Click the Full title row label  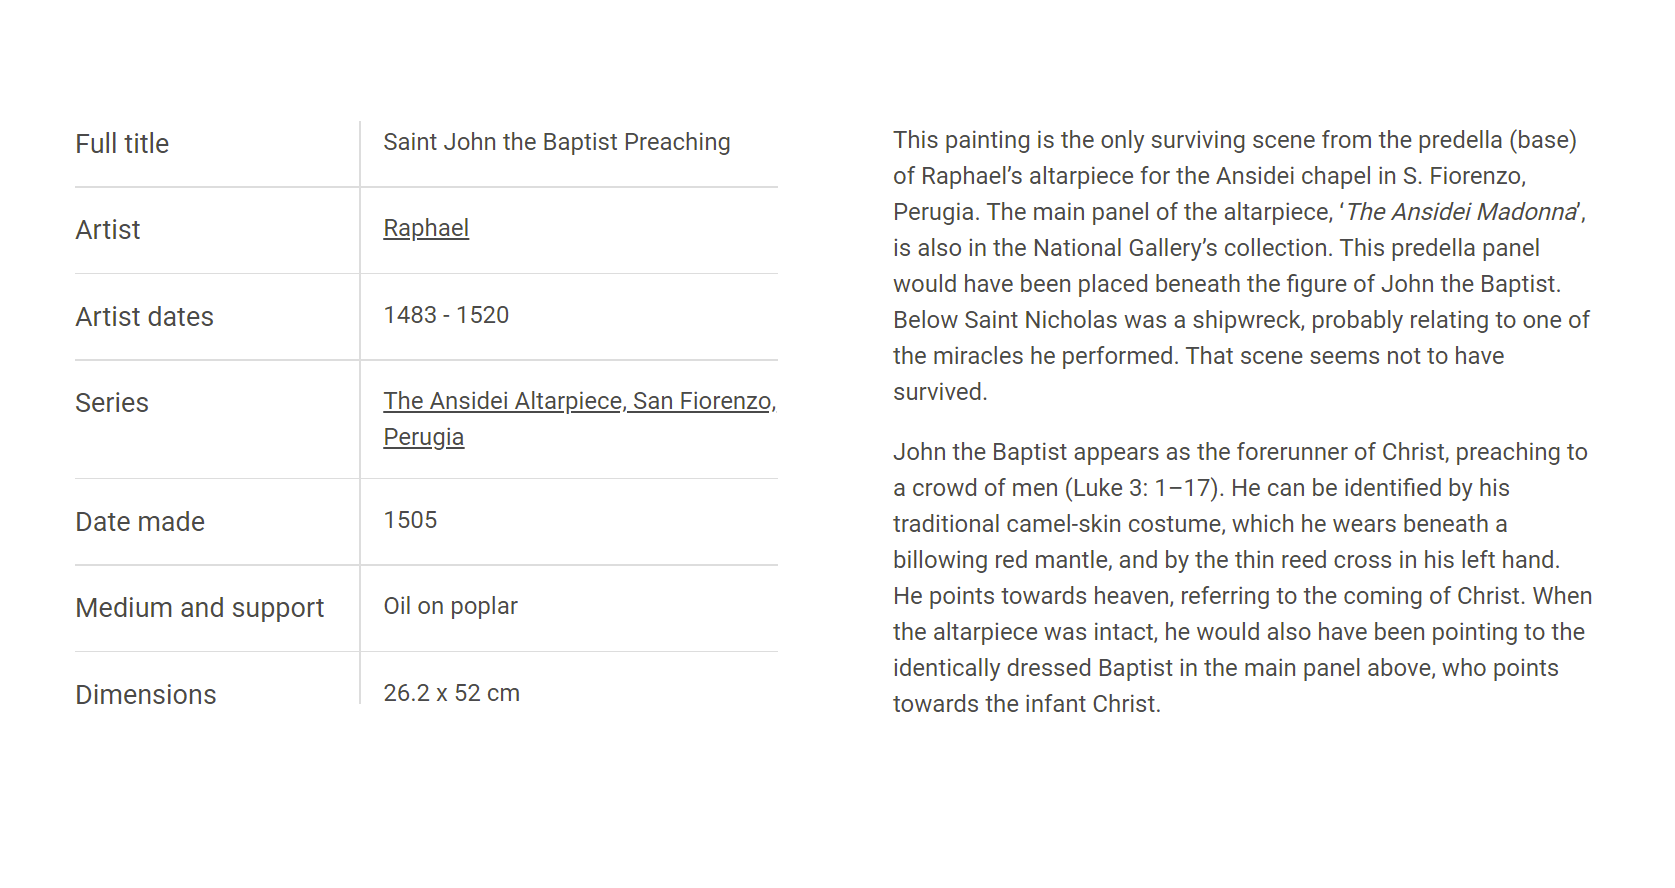[122, 144]
